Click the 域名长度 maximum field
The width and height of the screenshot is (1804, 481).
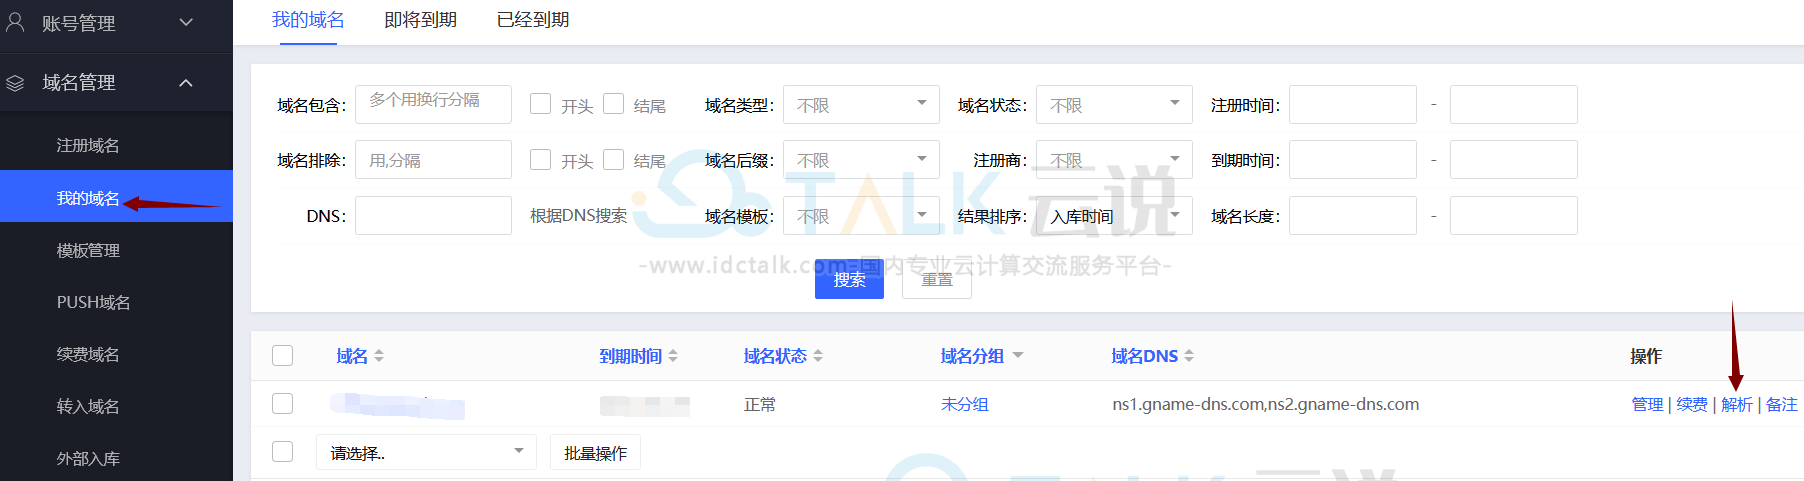pyautogui.click(x=1514, y=216)
